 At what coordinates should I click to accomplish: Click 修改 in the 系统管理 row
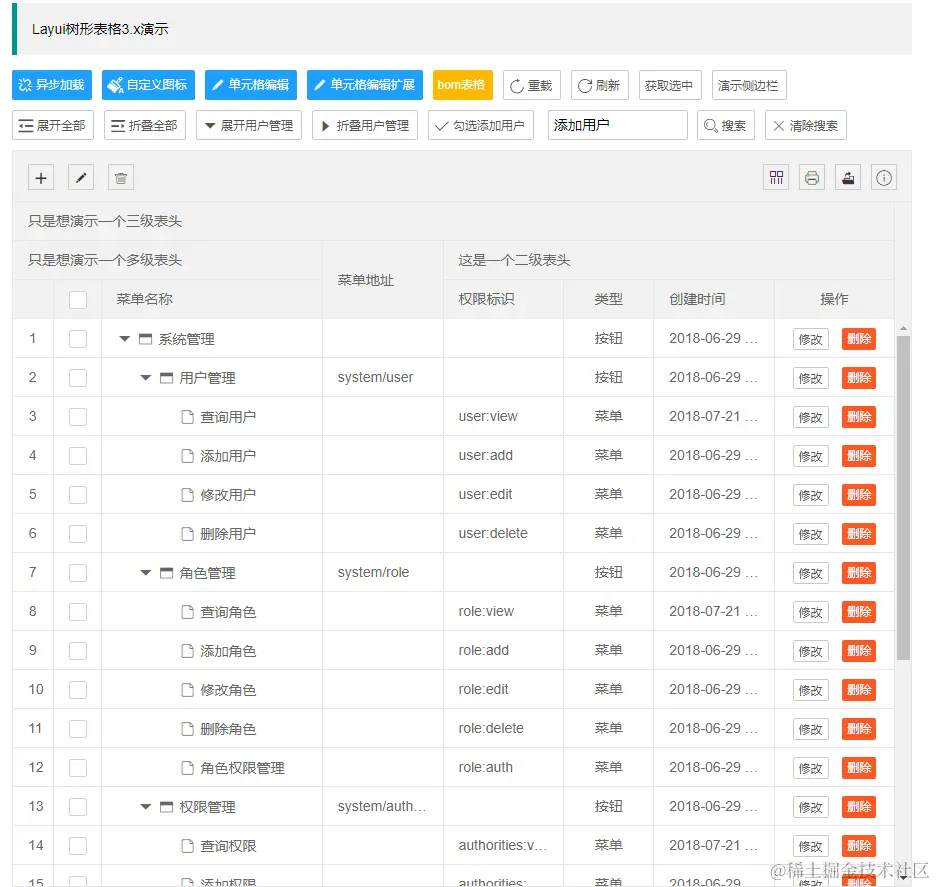tap(811, 339)
